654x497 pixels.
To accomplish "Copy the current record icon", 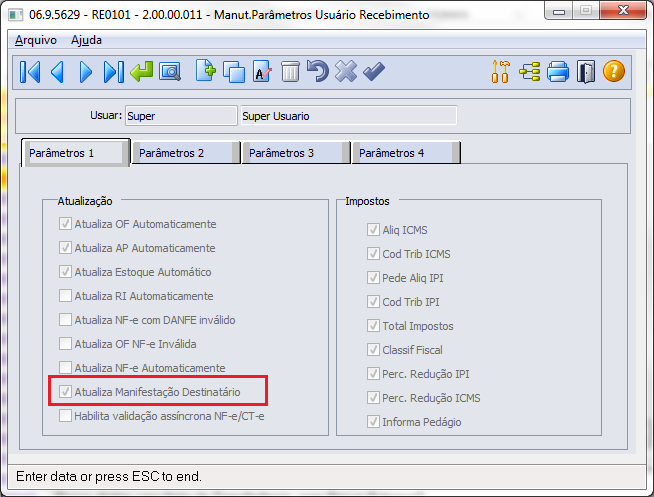I will coord(234,72).
